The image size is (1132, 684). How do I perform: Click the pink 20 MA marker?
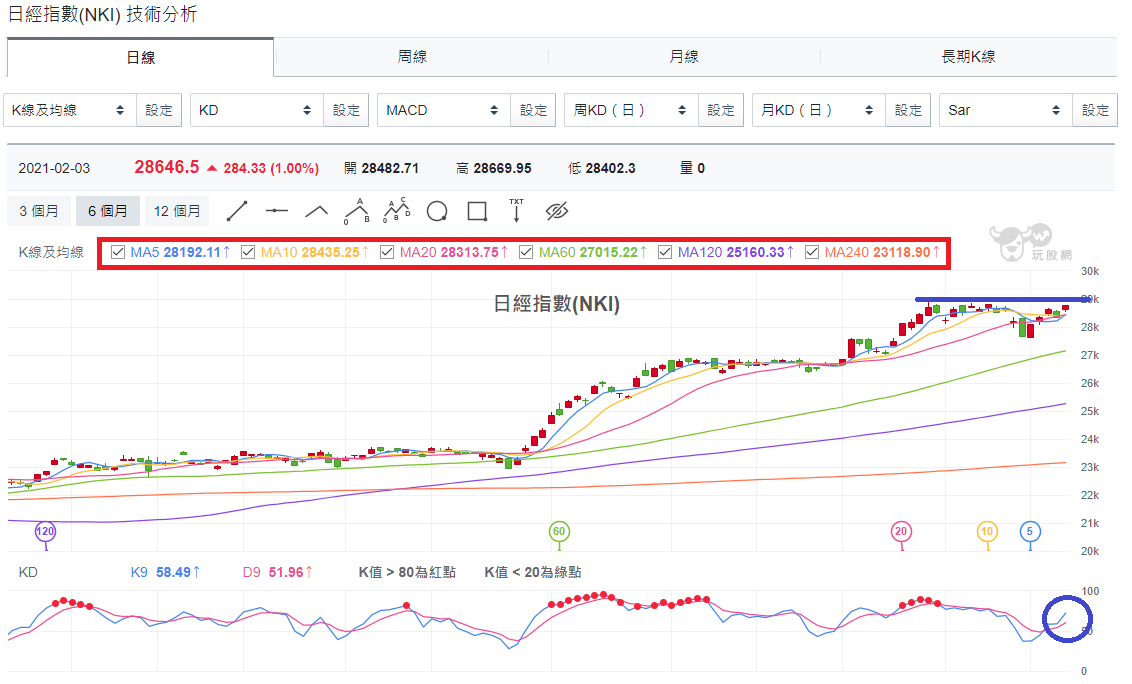coord(901,532)
